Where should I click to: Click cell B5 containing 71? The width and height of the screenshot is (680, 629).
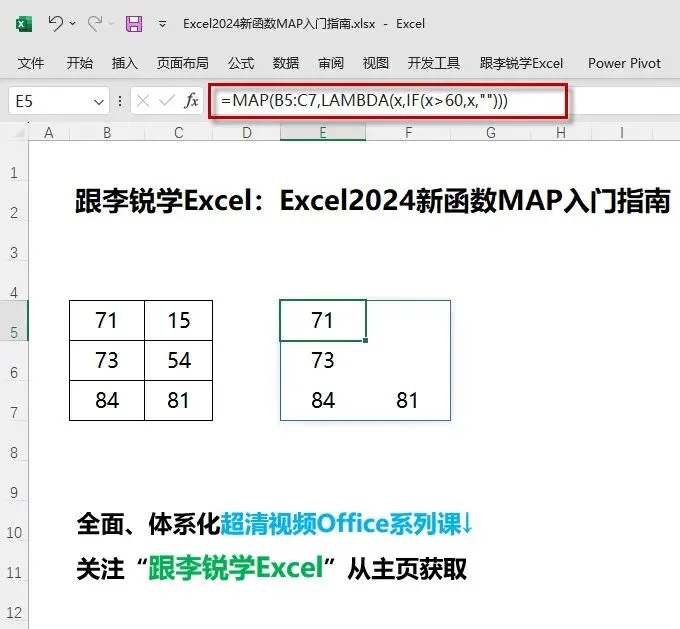107,320
